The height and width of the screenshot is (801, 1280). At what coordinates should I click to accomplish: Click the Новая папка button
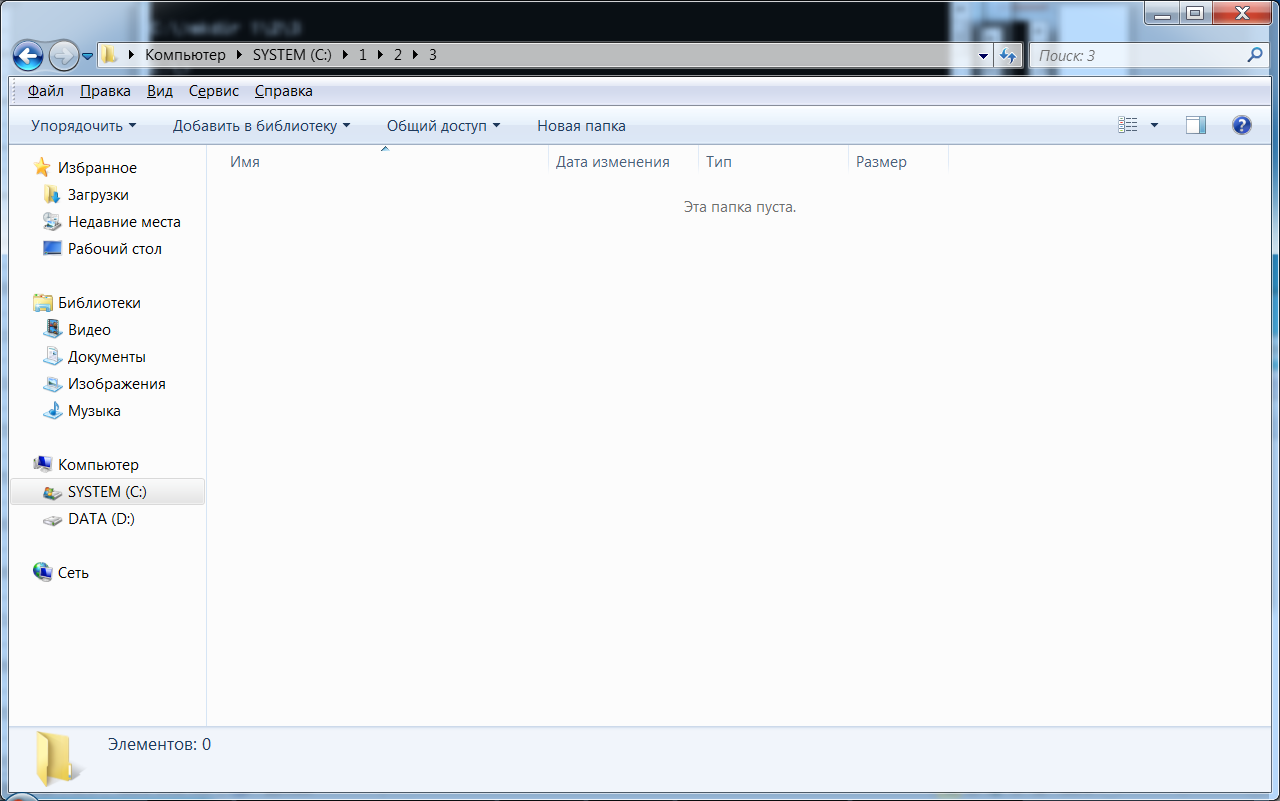tap(581, 126)
